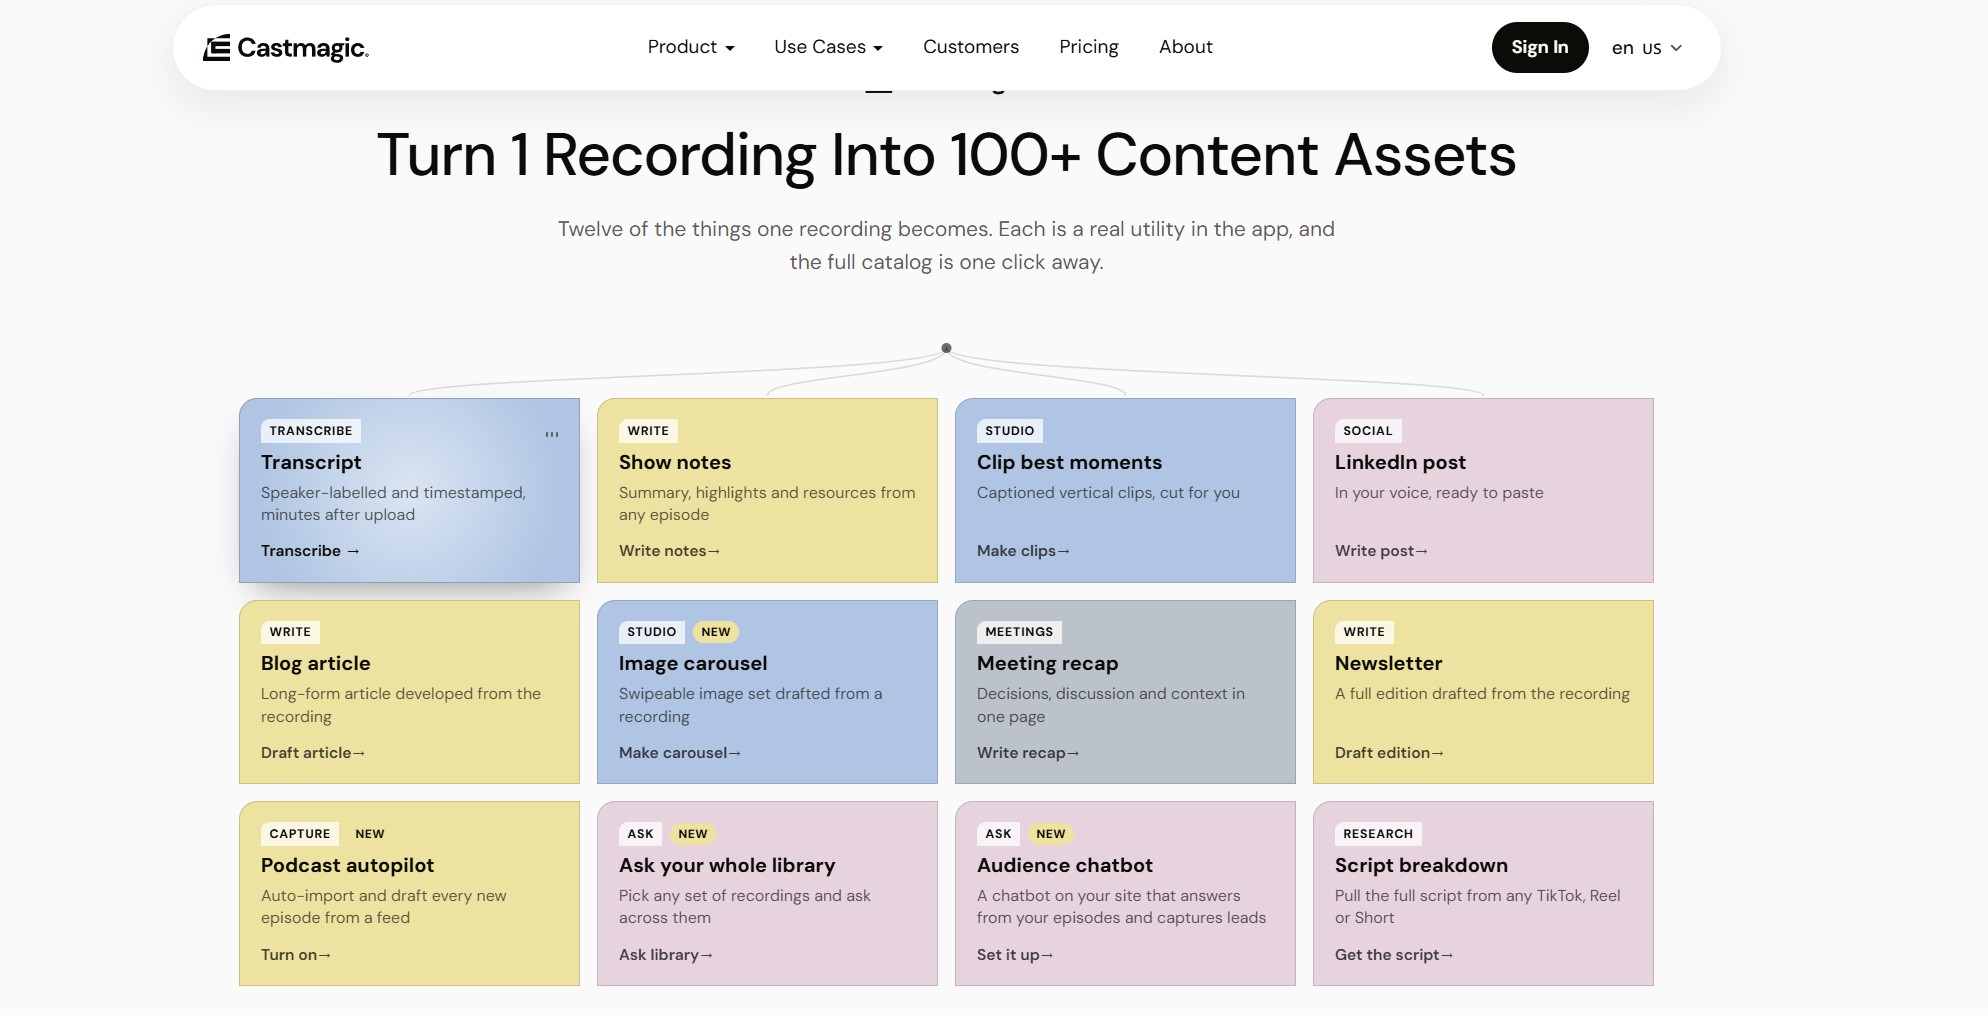Open the en us language selector

click(x=1647, y=48)
